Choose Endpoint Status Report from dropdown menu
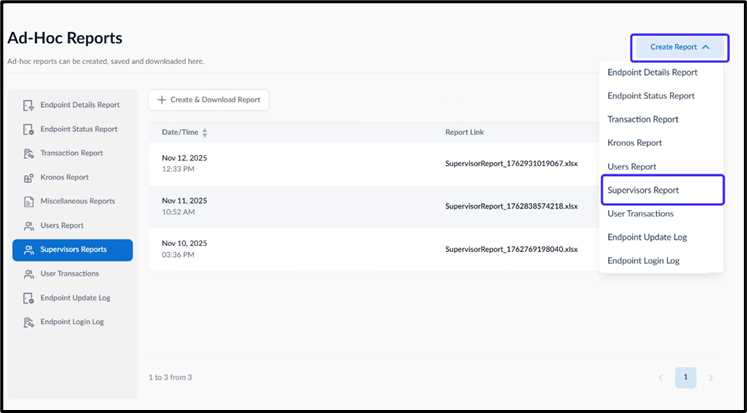The width and height of the screenshot is (747, 413). coord(661,96)
